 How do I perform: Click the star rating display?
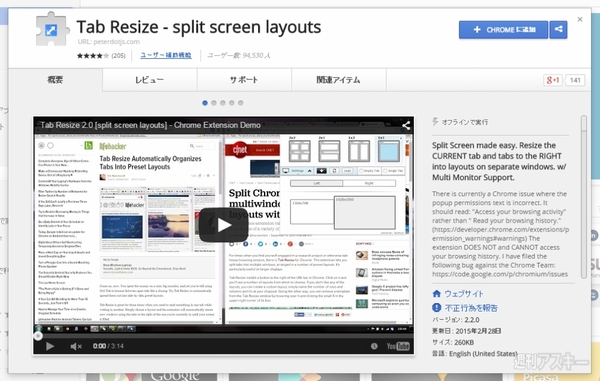pyautogui.click(x=93, y=55)
